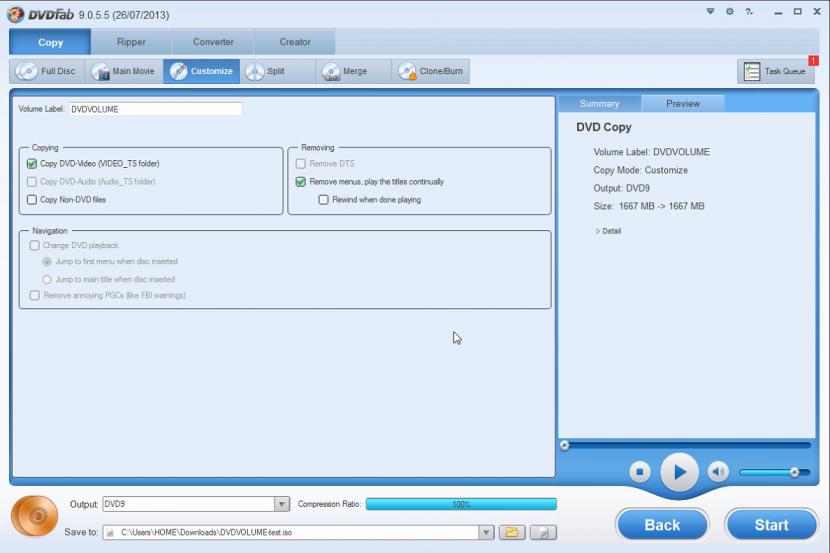This screenshot has width=830, height=553.
Task: Click the 'Copy Mode: Customize' summary text
Action: [x=640, y=170]
